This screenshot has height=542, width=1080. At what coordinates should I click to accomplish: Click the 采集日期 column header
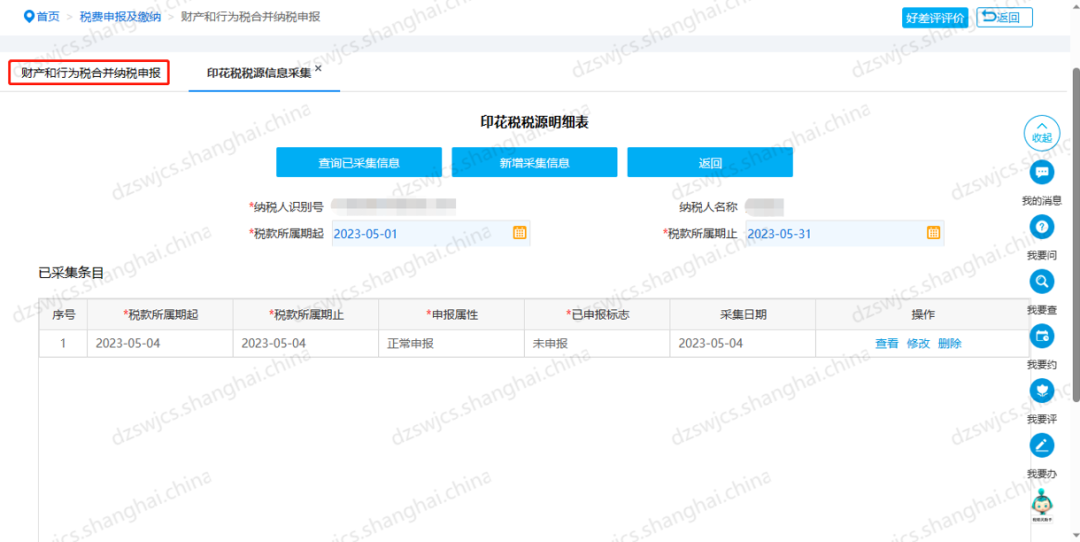pos(742,315)
